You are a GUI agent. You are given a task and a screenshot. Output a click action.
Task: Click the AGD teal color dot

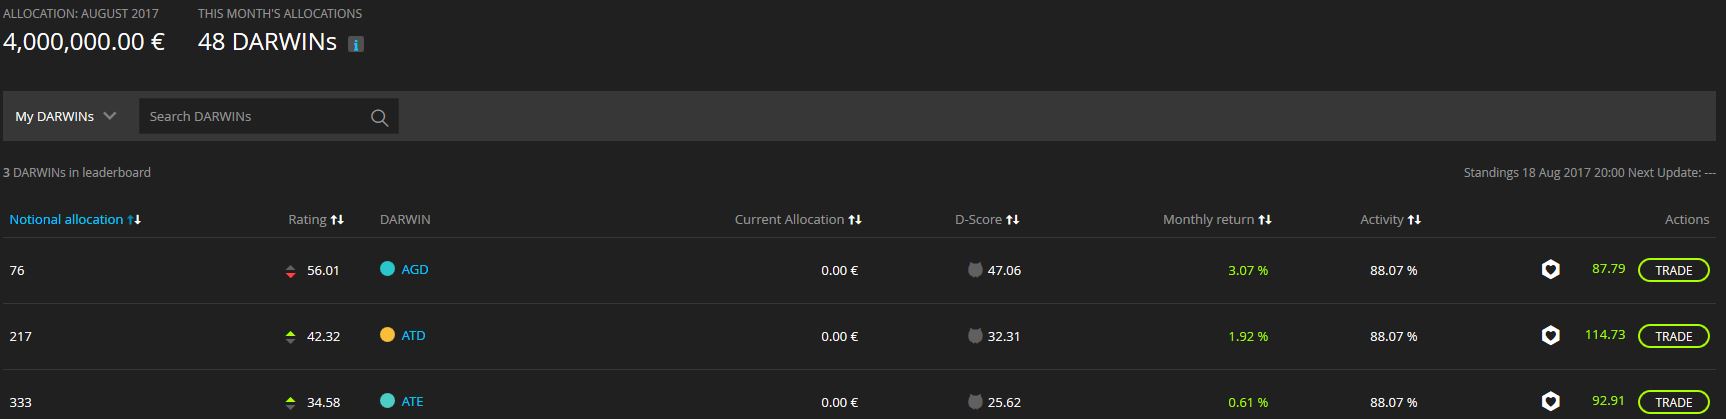point(387,269)
